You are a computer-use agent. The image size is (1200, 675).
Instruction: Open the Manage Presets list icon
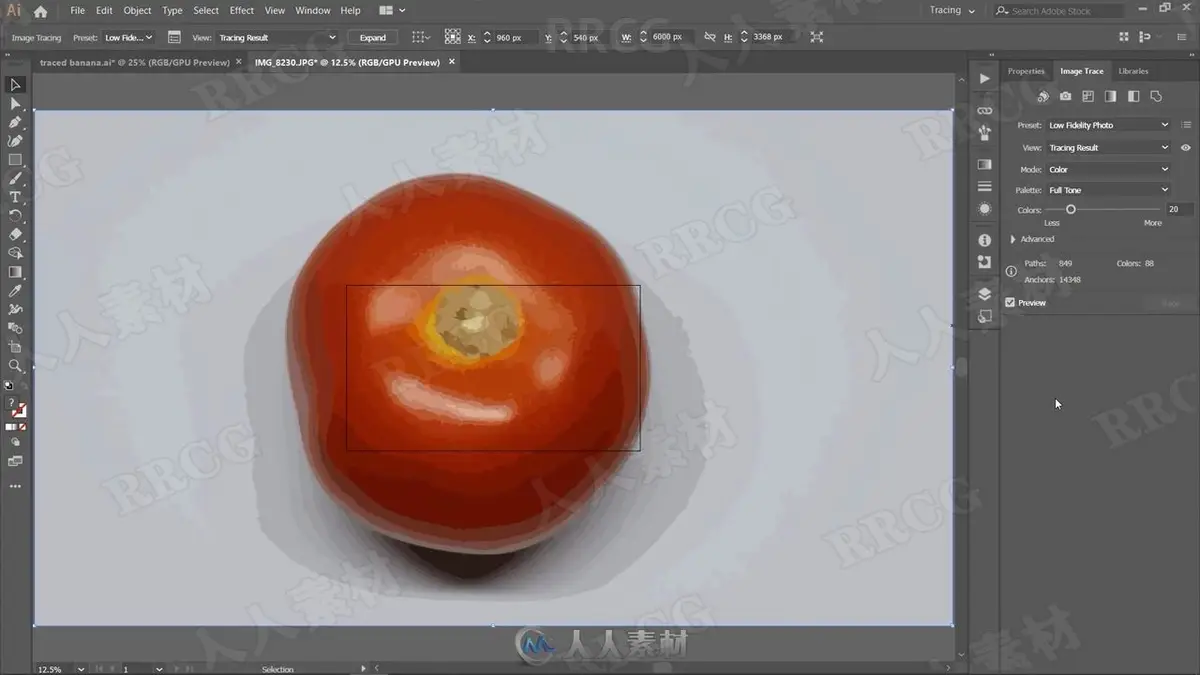[x=1185, y=125]
